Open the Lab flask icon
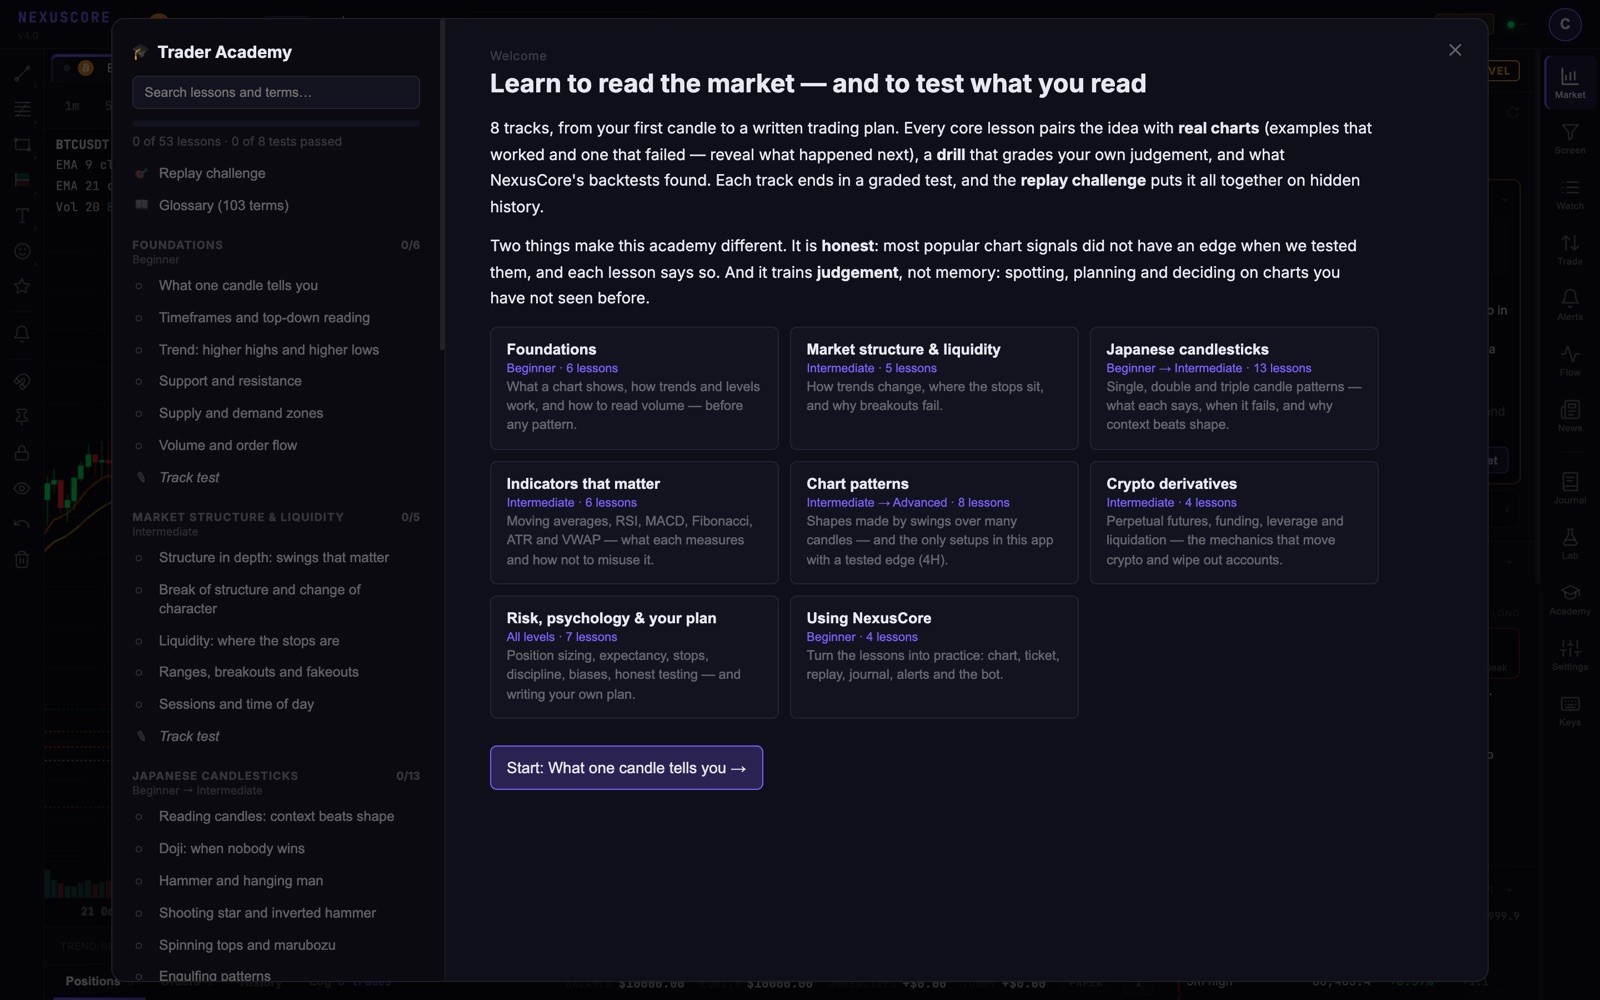 [x=1569, y=544]
